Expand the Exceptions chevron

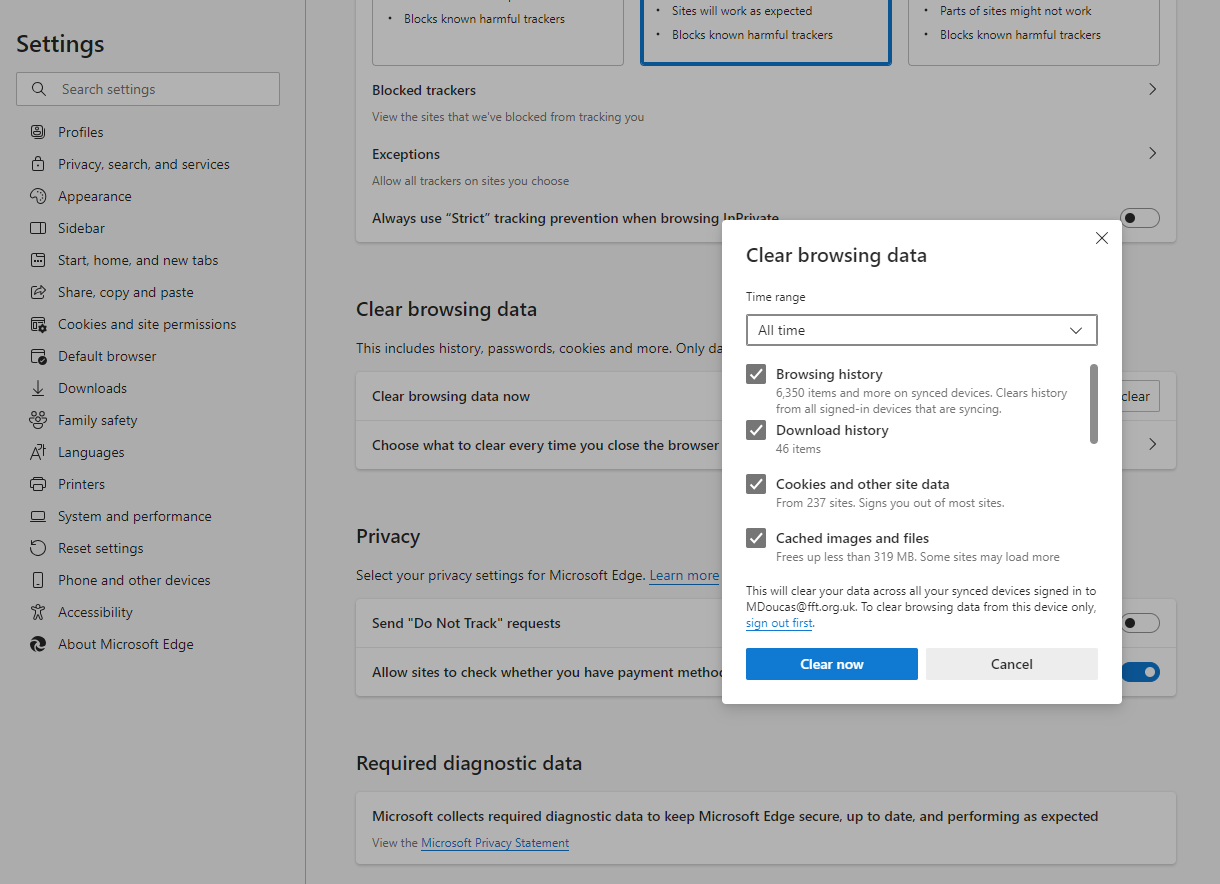point(1152,154)
